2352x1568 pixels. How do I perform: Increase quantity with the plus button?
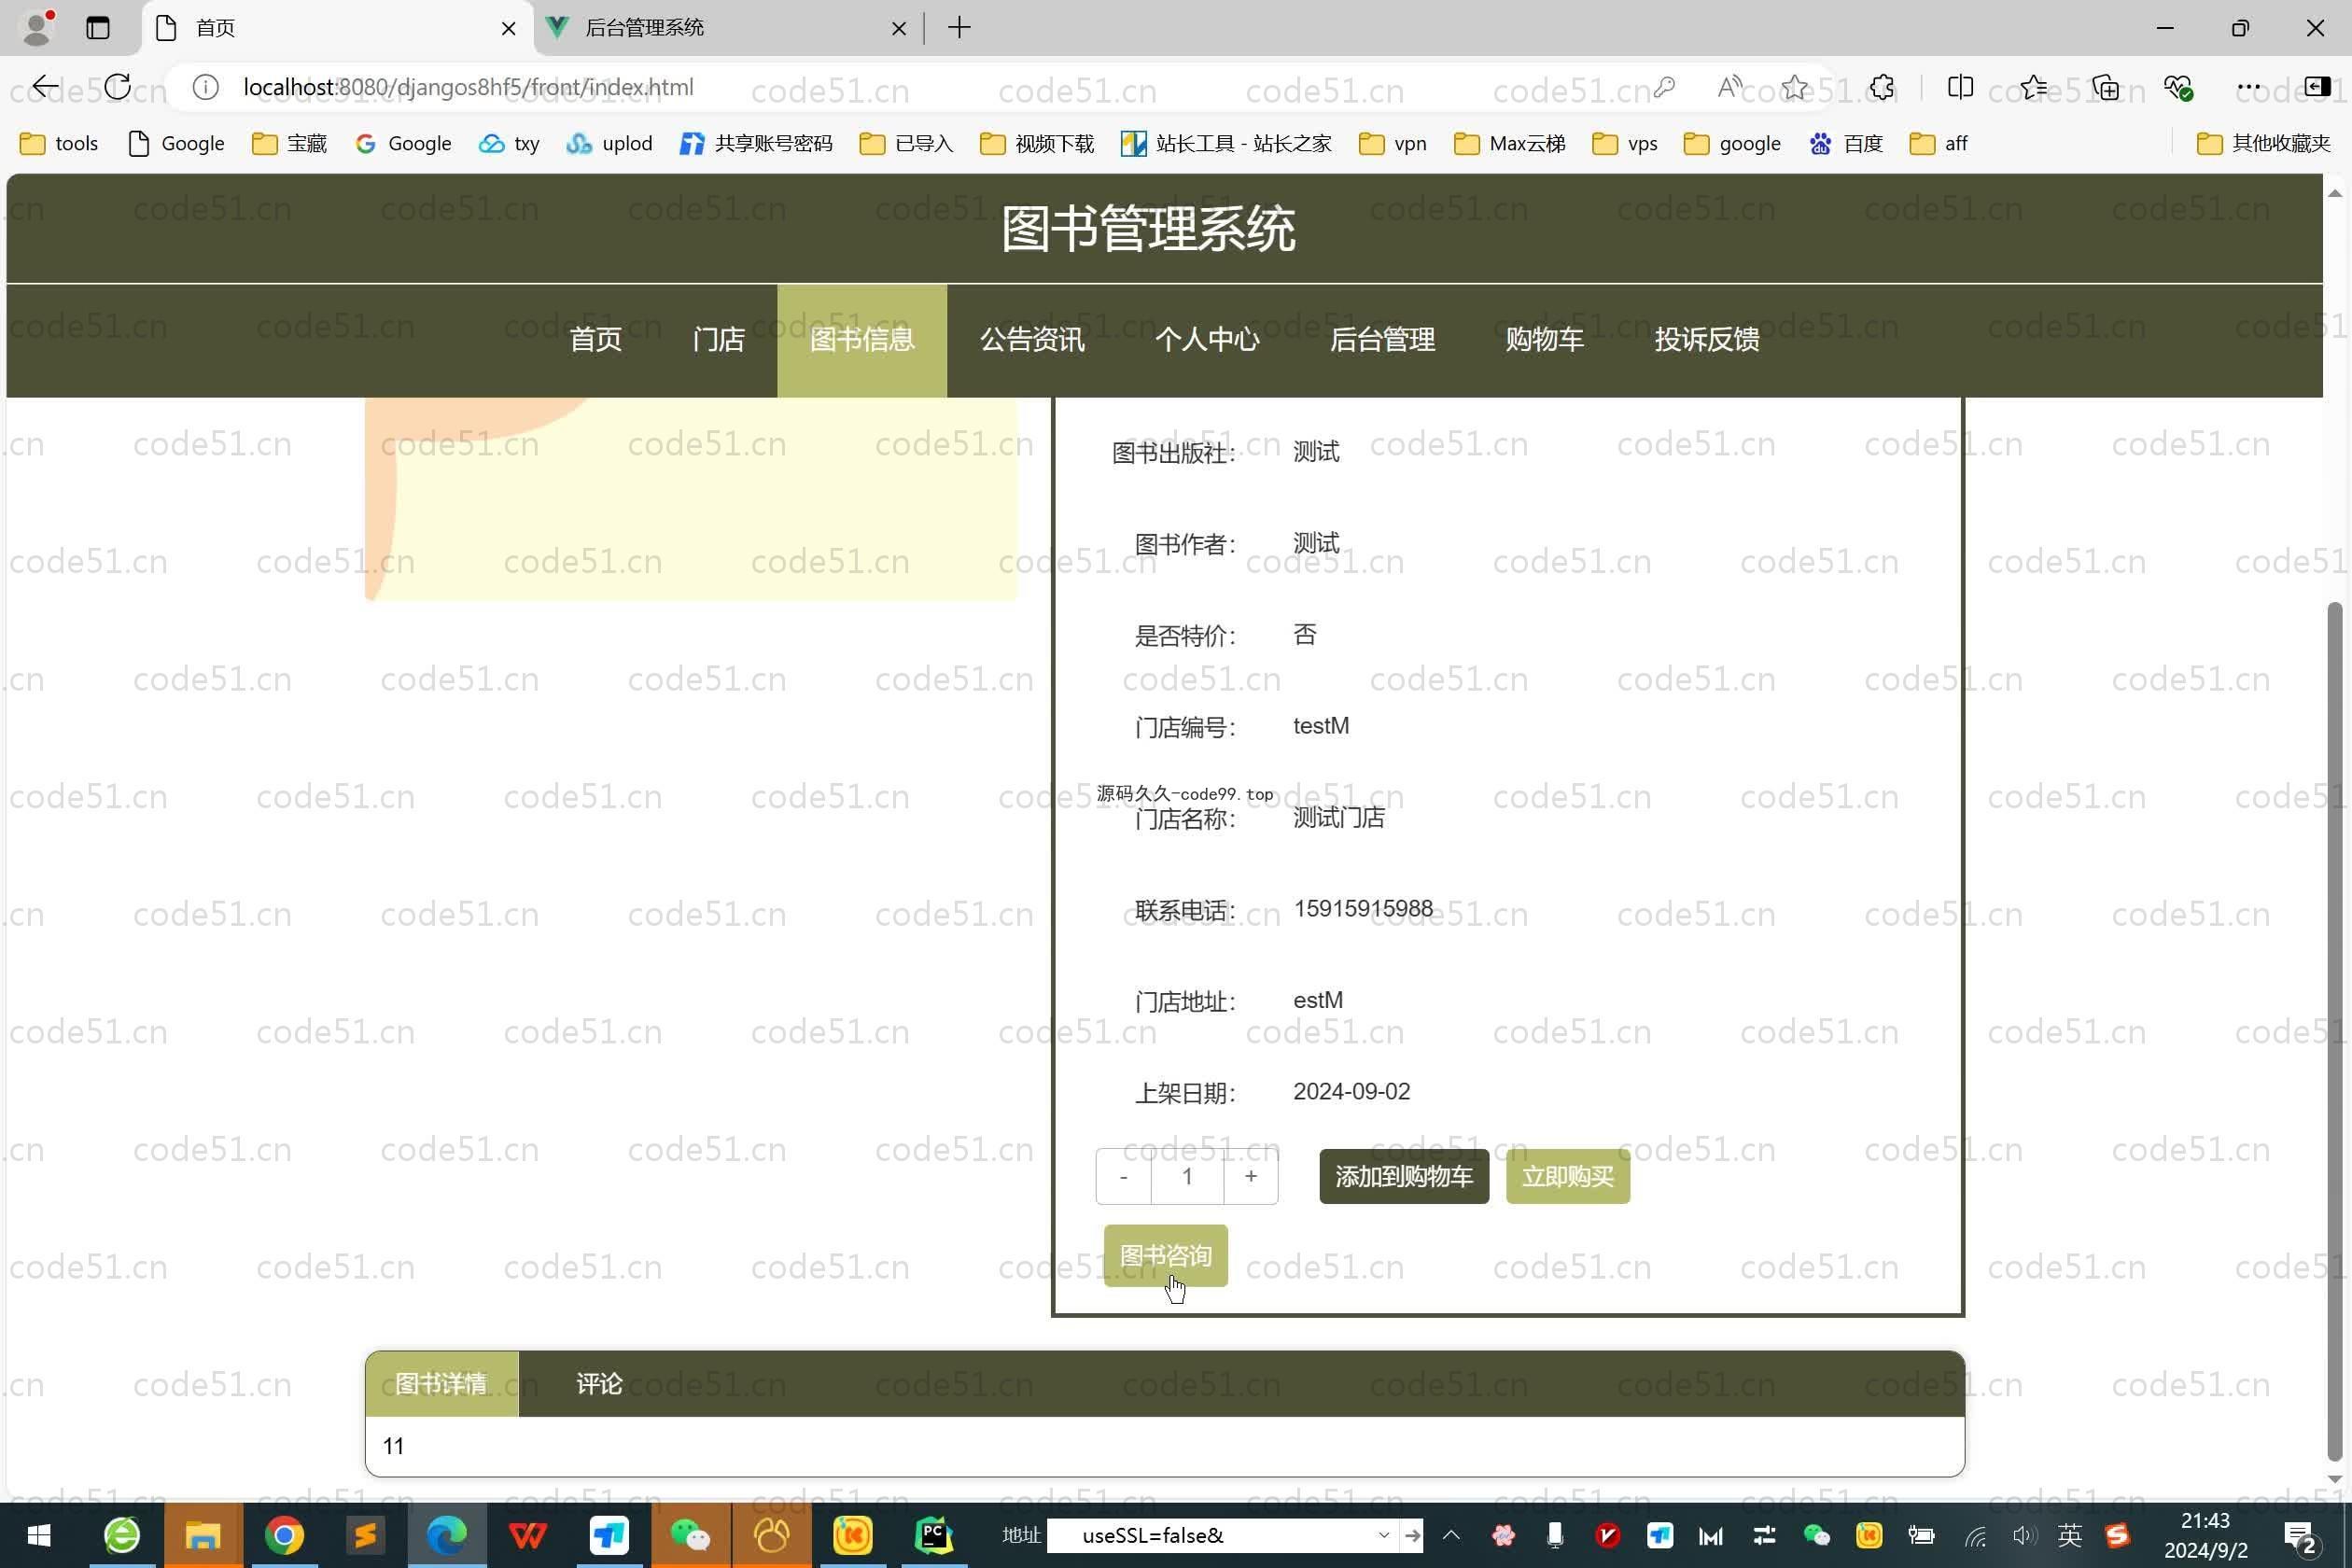pyautogui.click(x=1250, y=1176)
